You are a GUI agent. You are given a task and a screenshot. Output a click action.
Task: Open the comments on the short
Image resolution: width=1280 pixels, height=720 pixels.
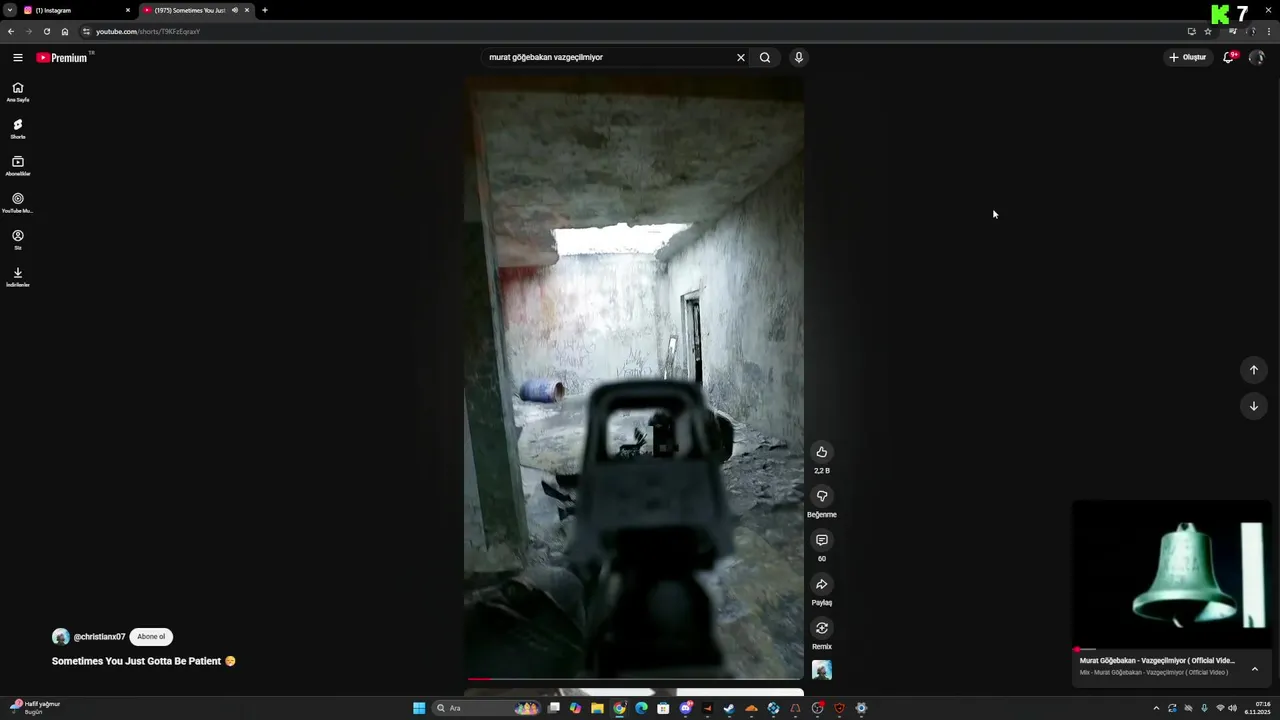pyautogui.click(x=822, y=540)
